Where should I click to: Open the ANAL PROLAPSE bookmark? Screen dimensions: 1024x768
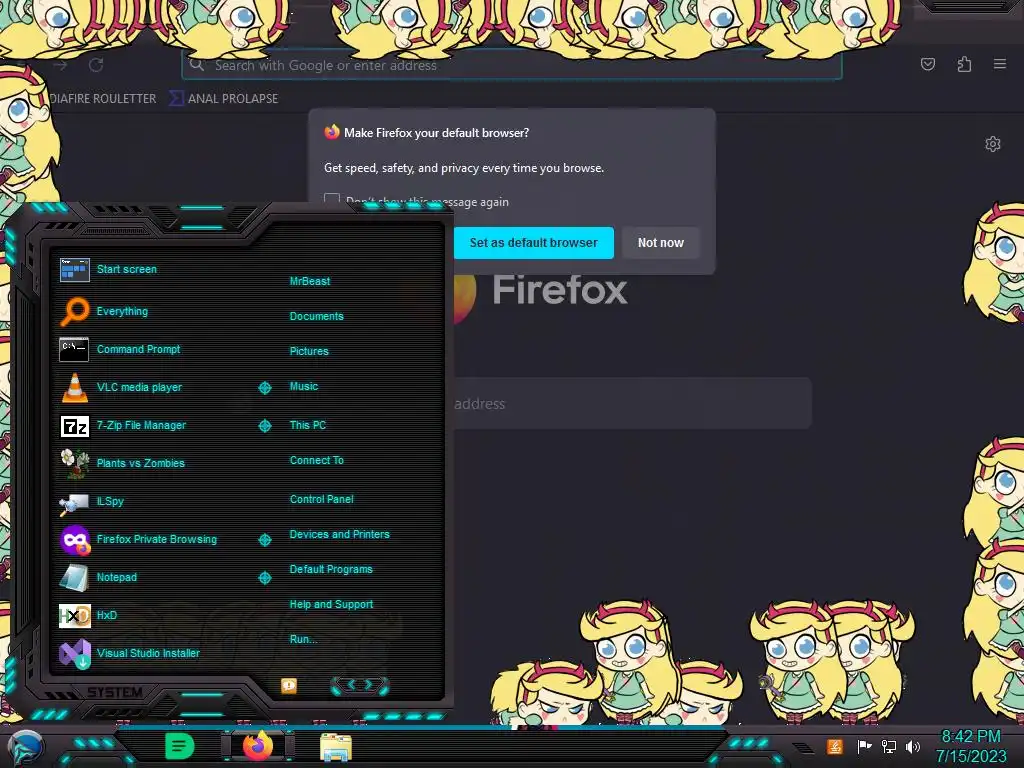tap(224, 99)
